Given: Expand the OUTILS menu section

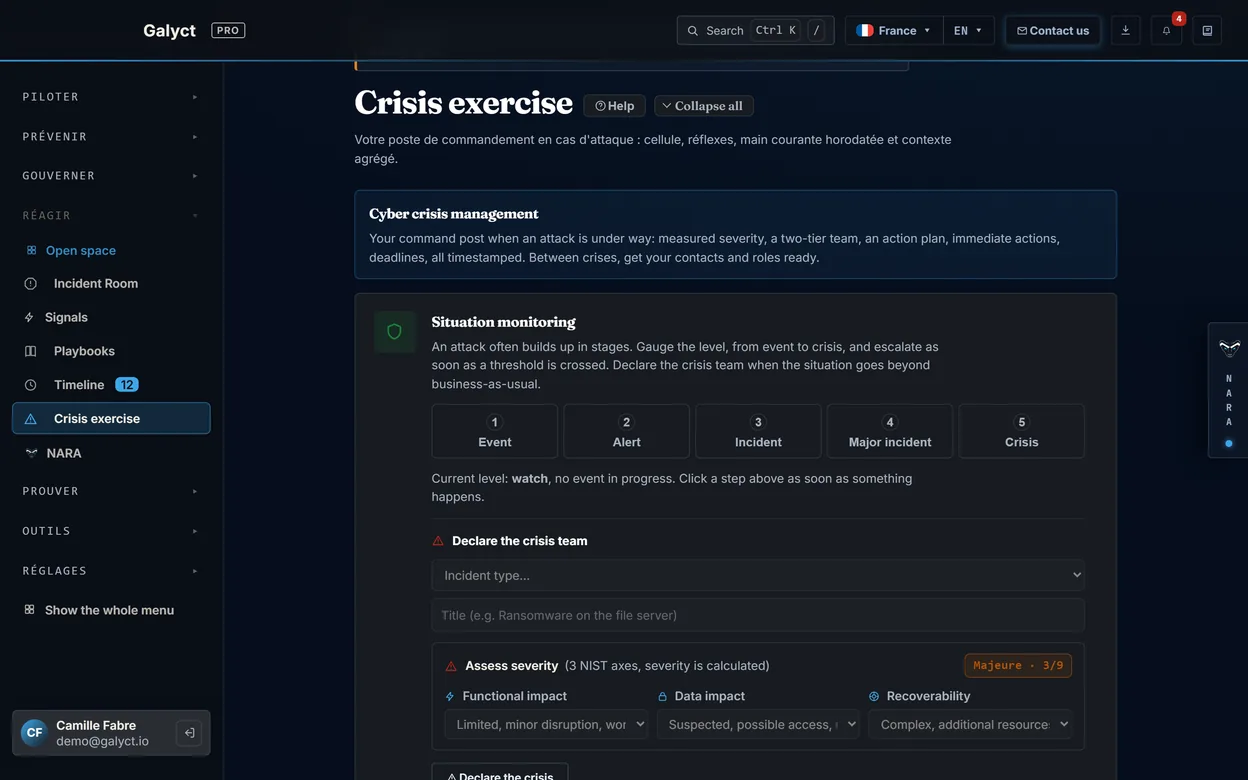Looking at the screenshot, I should 111,531.
